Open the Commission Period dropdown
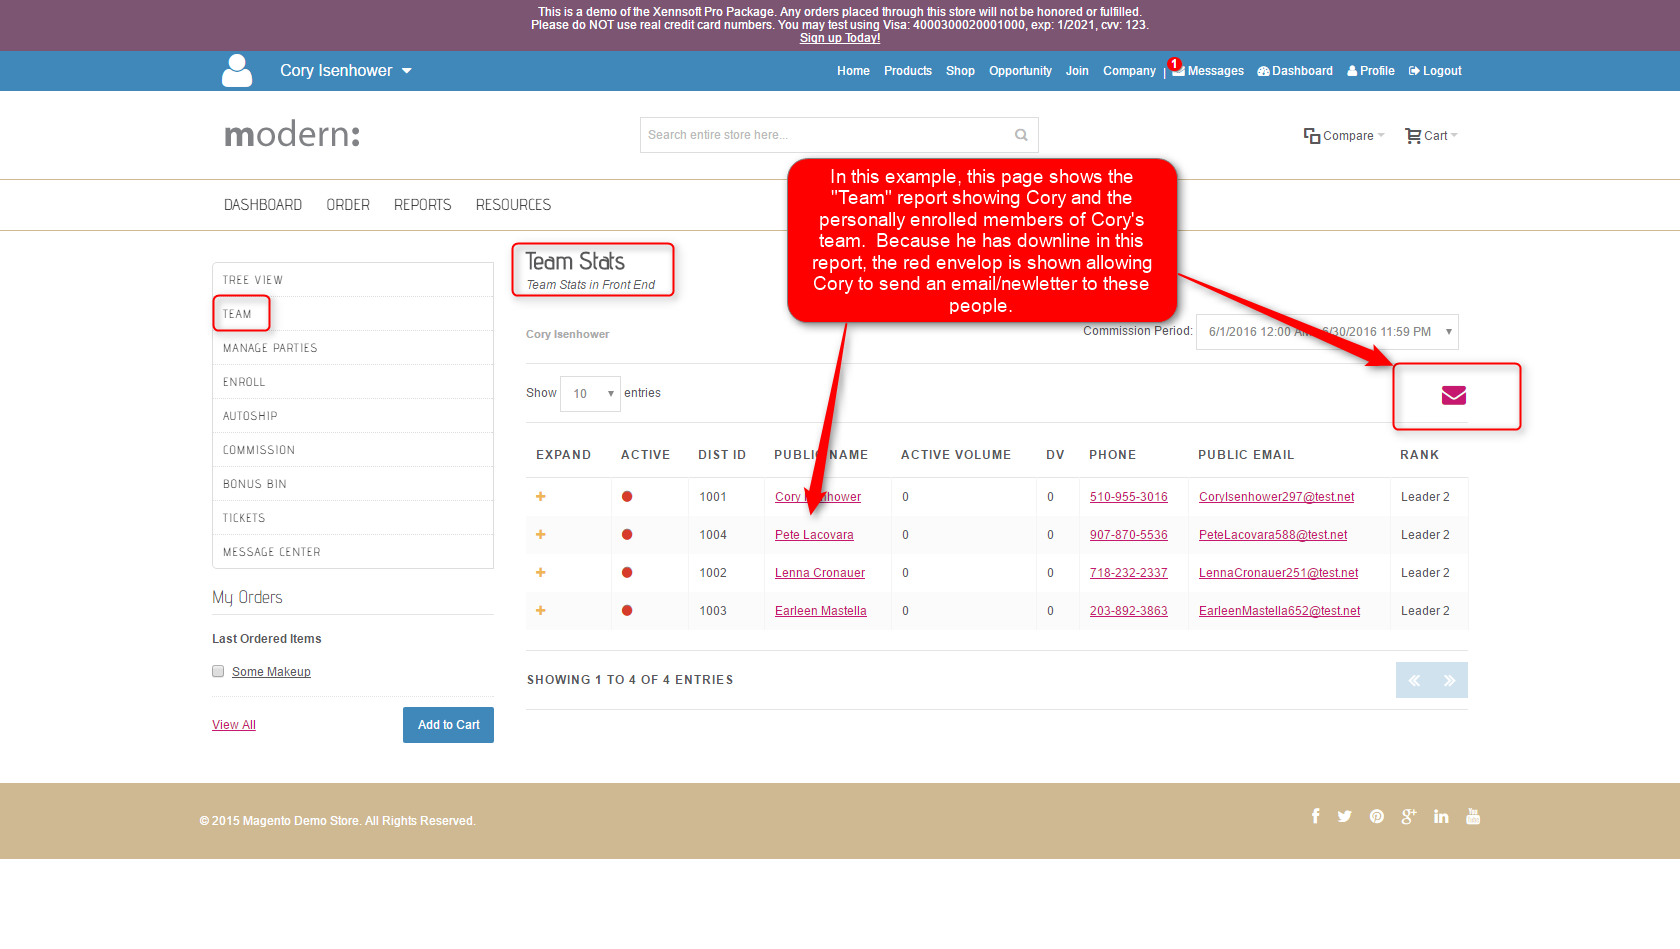 click(x=1326, y=332)
